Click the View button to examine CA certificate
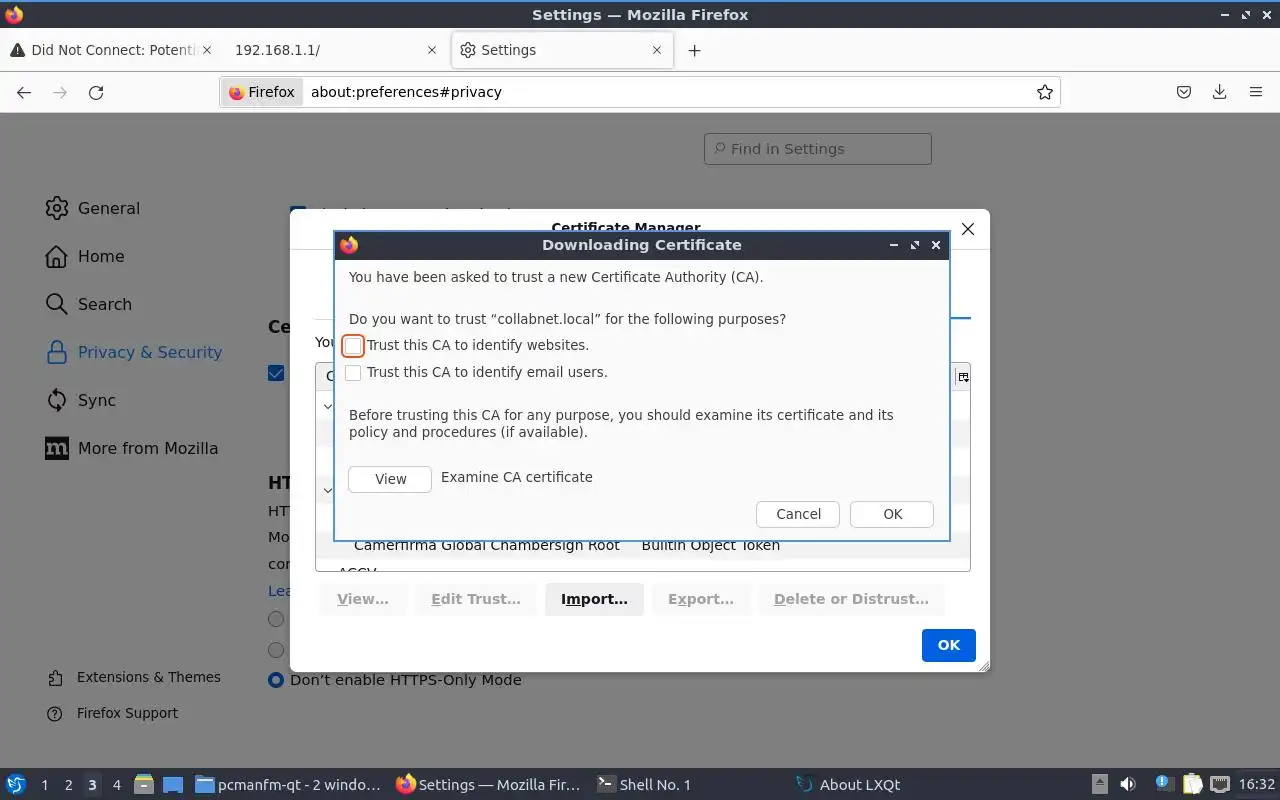 click(x=390, y=479)
